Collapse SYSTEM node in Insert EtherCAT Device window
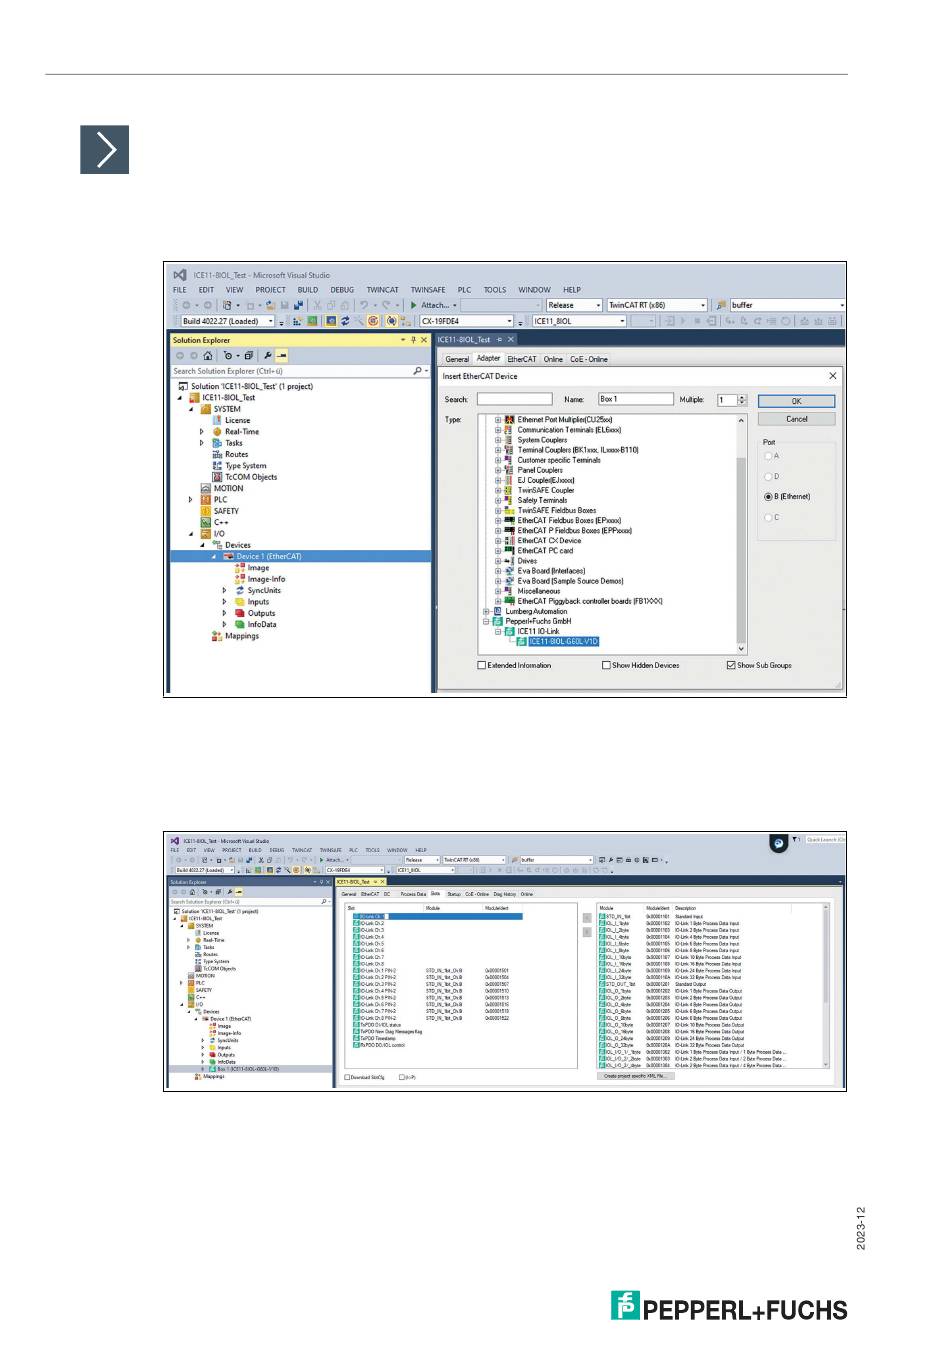 pyautogui.click(x=192, y=409)
